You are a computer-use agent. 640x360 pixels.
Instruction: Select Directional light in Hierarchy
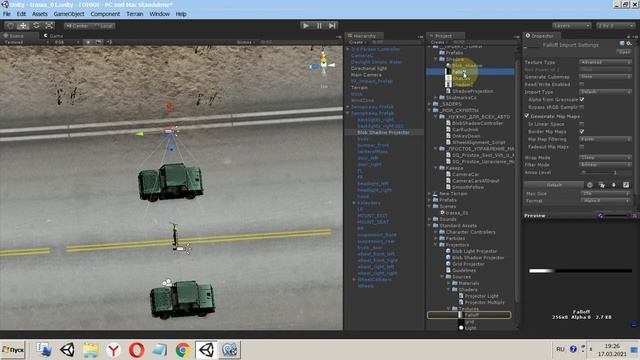click(x=369, y=69)
